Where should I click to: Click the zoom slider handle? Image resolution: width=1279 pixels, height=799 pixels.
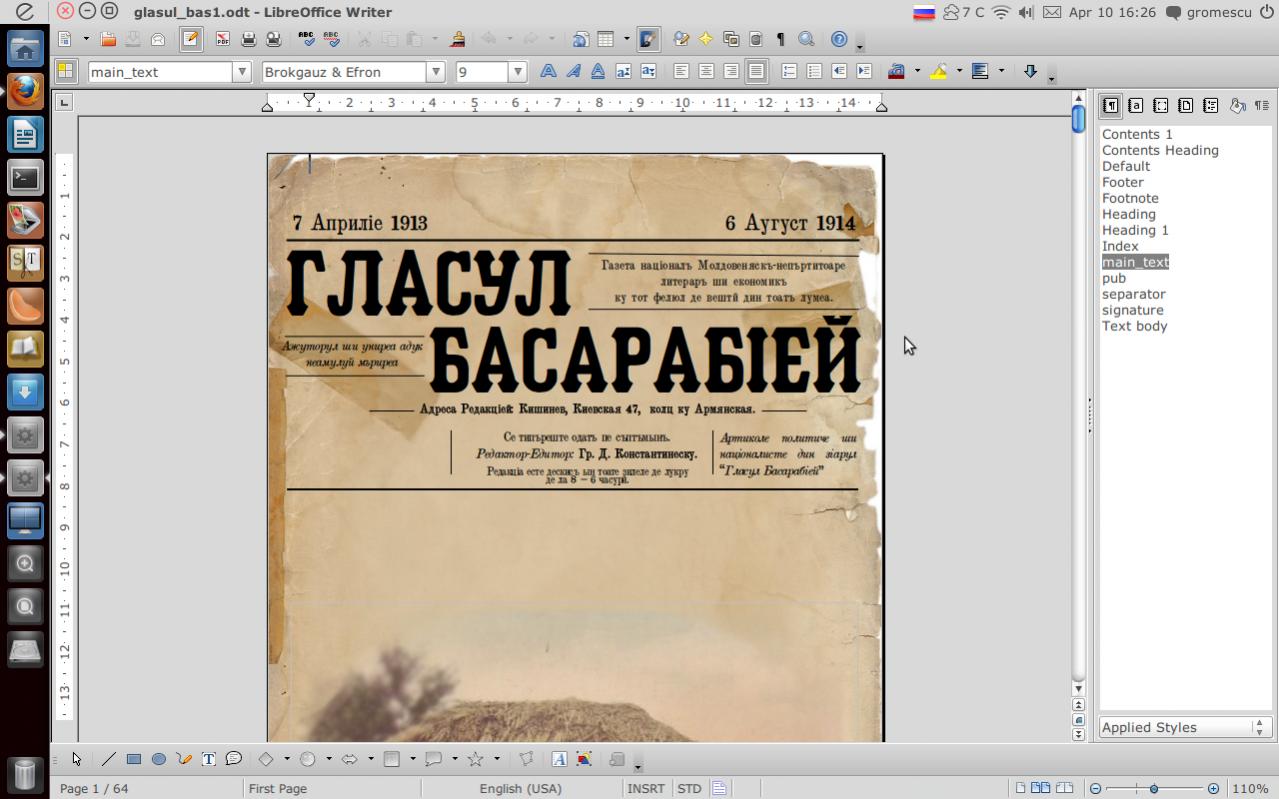click(x=1153, y=788)
